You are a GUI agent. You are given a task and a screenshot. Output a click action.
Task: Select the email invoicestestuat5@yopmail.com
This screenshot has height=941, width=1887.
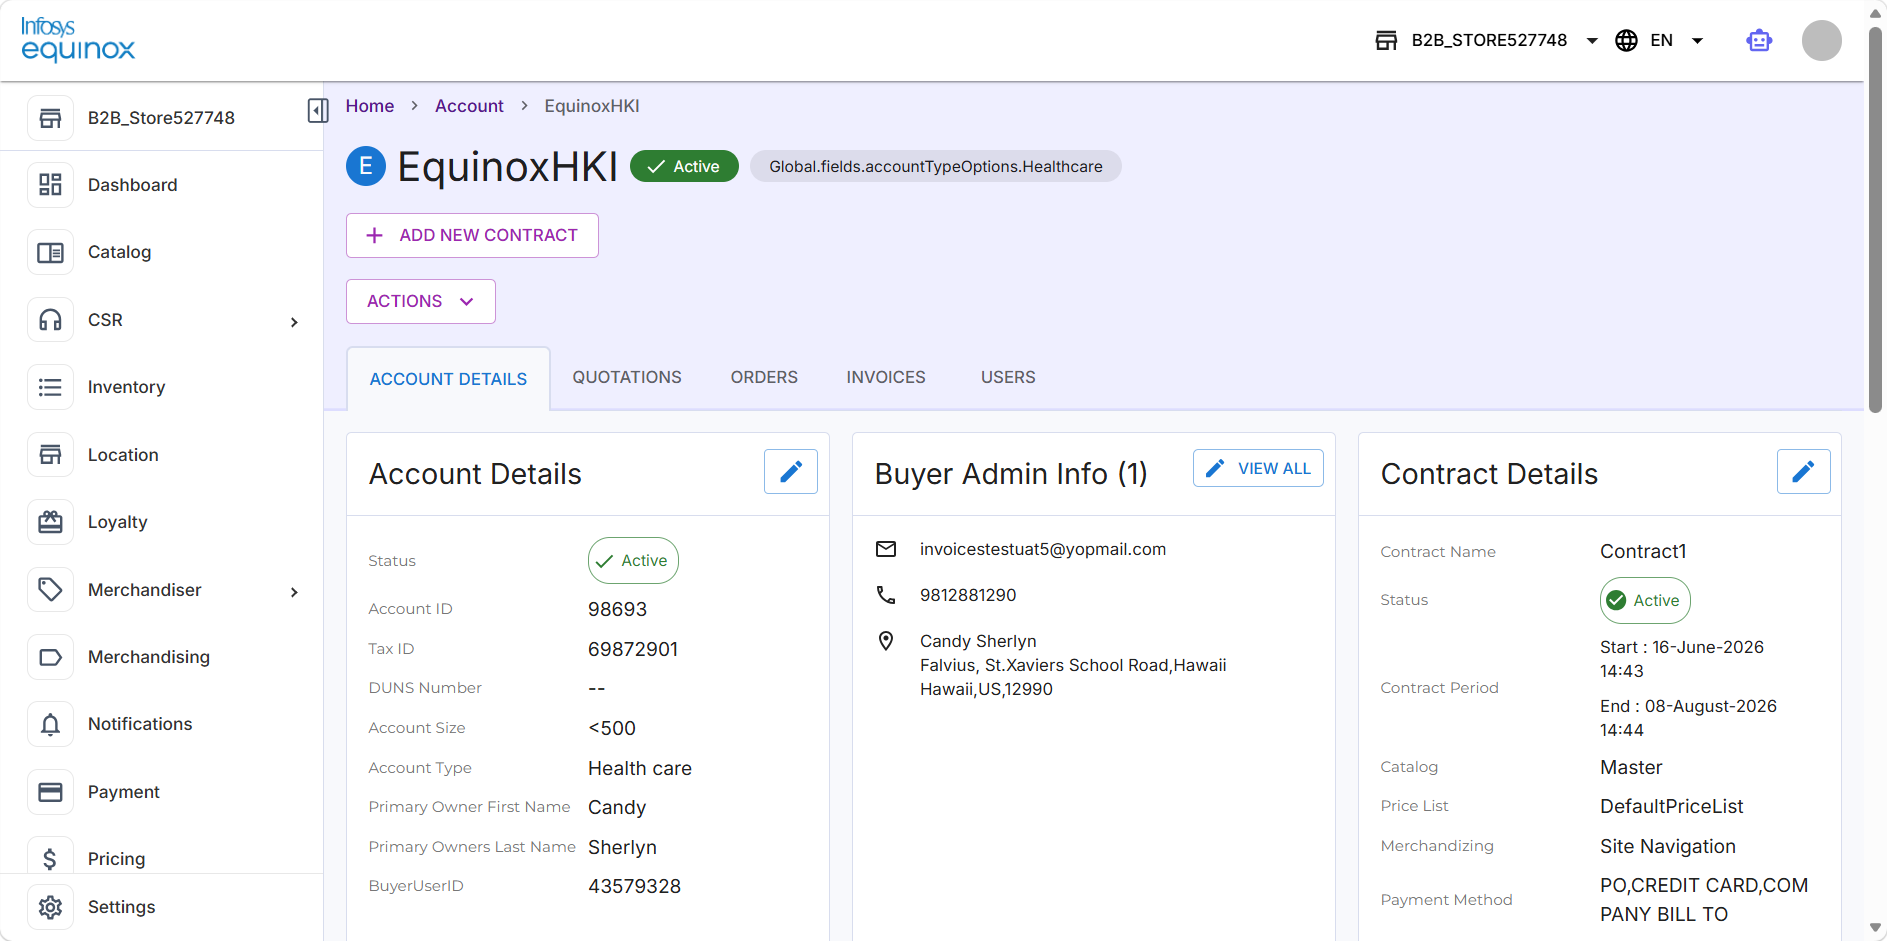point(1043,549)
